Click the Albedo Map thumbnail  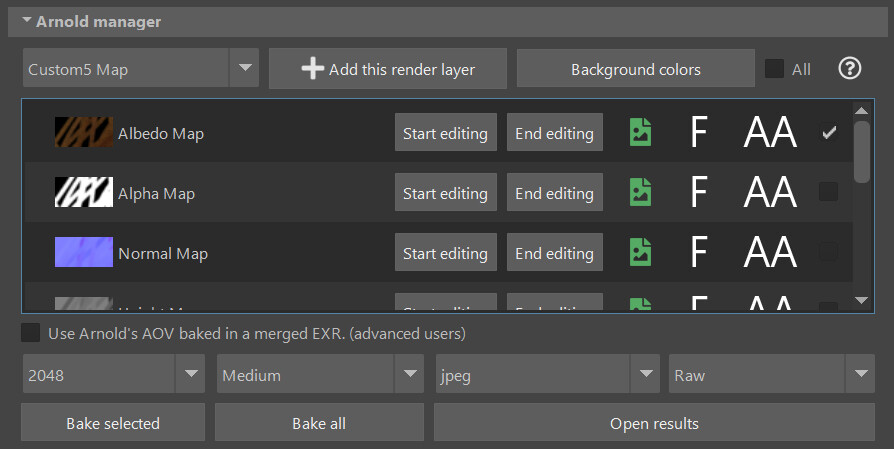[x=84, y=132]
